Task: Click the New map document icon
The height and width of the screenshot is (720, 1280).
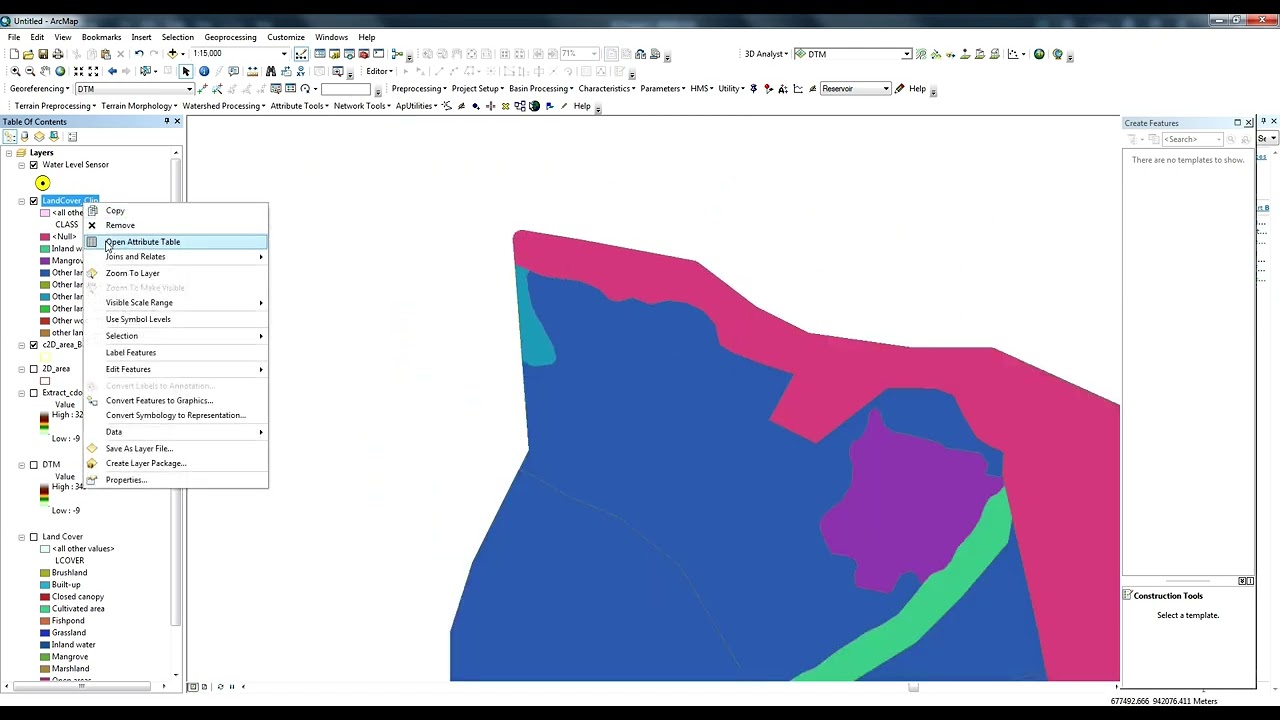Action: coord(14,54)
